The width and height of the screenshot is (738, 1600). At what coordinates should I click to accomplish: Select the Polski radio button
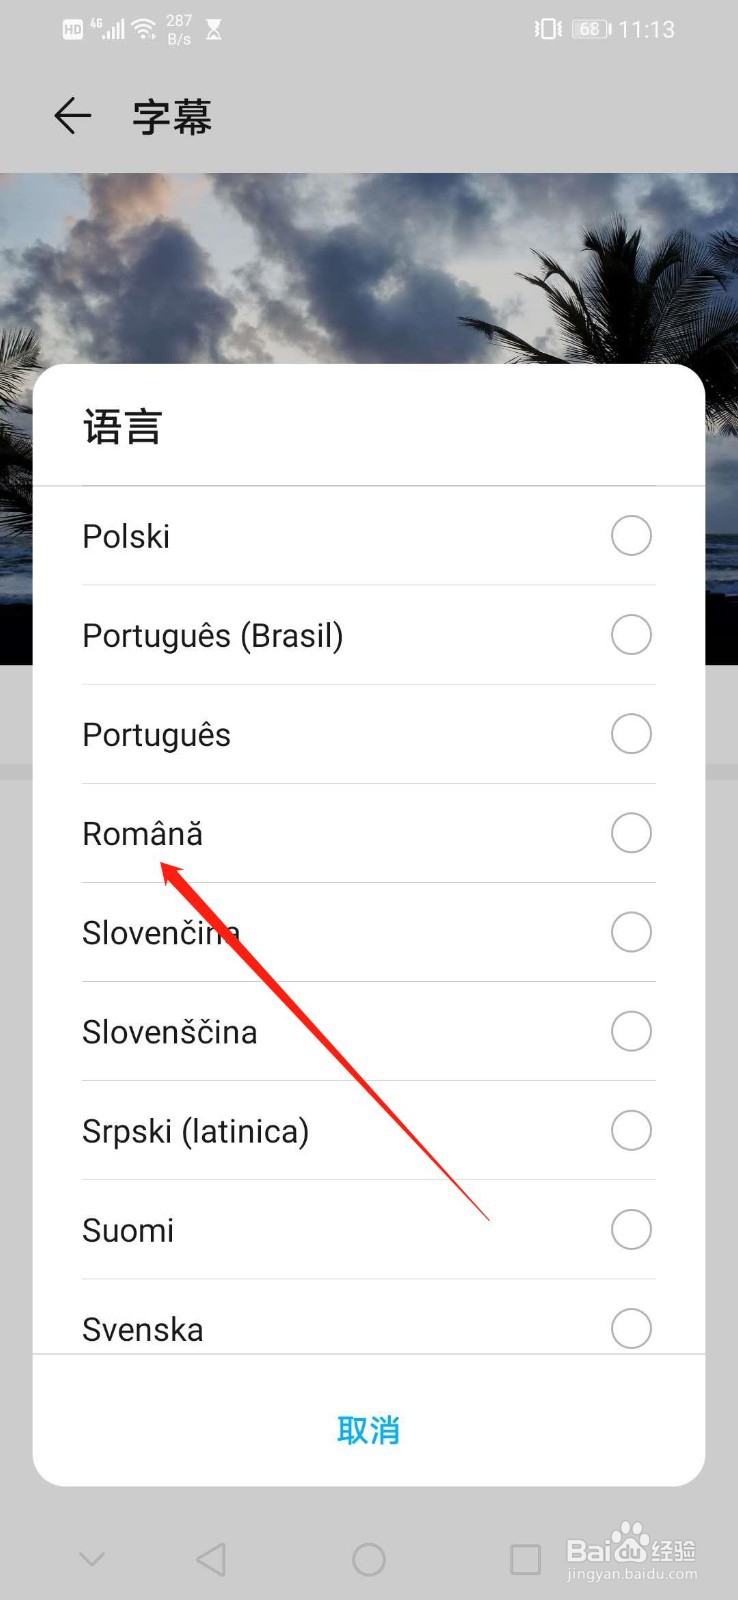(631, 536)
